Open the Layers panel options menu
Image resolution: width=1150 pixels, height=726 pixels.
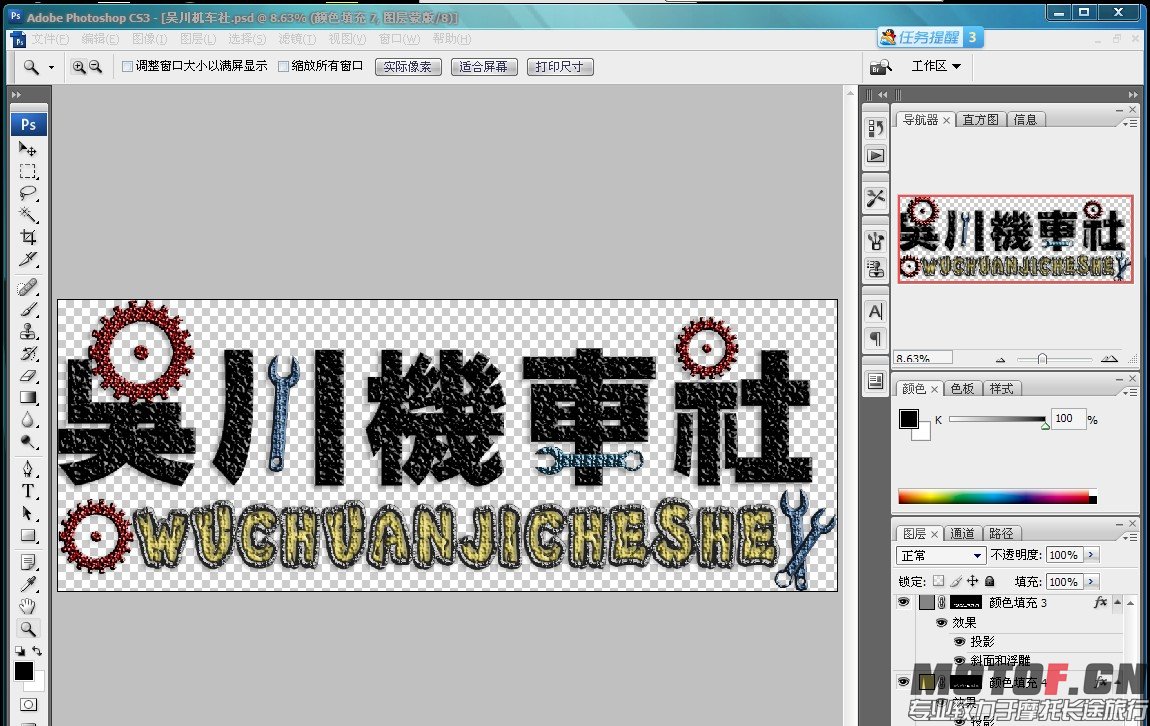click(x=1132, y=537)
